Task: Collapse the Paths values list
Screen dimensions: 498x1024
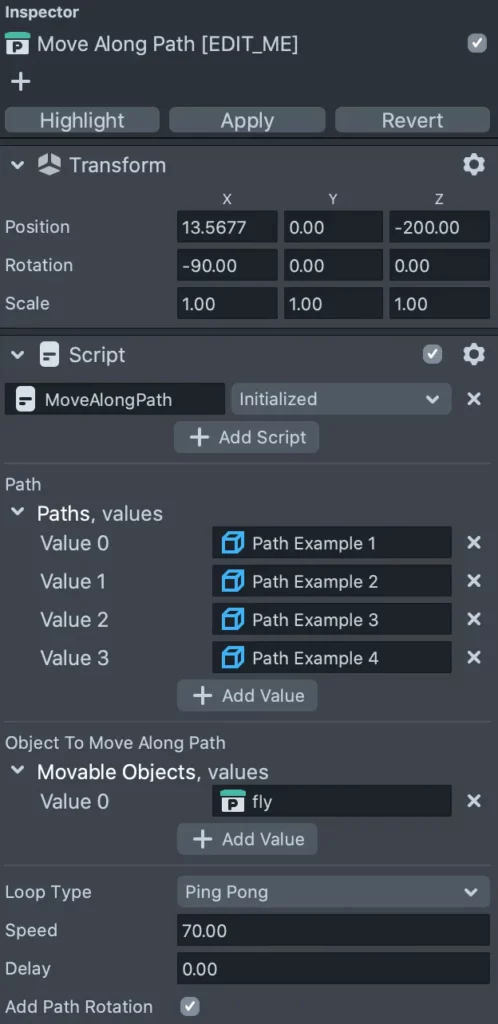Action: 18,513
